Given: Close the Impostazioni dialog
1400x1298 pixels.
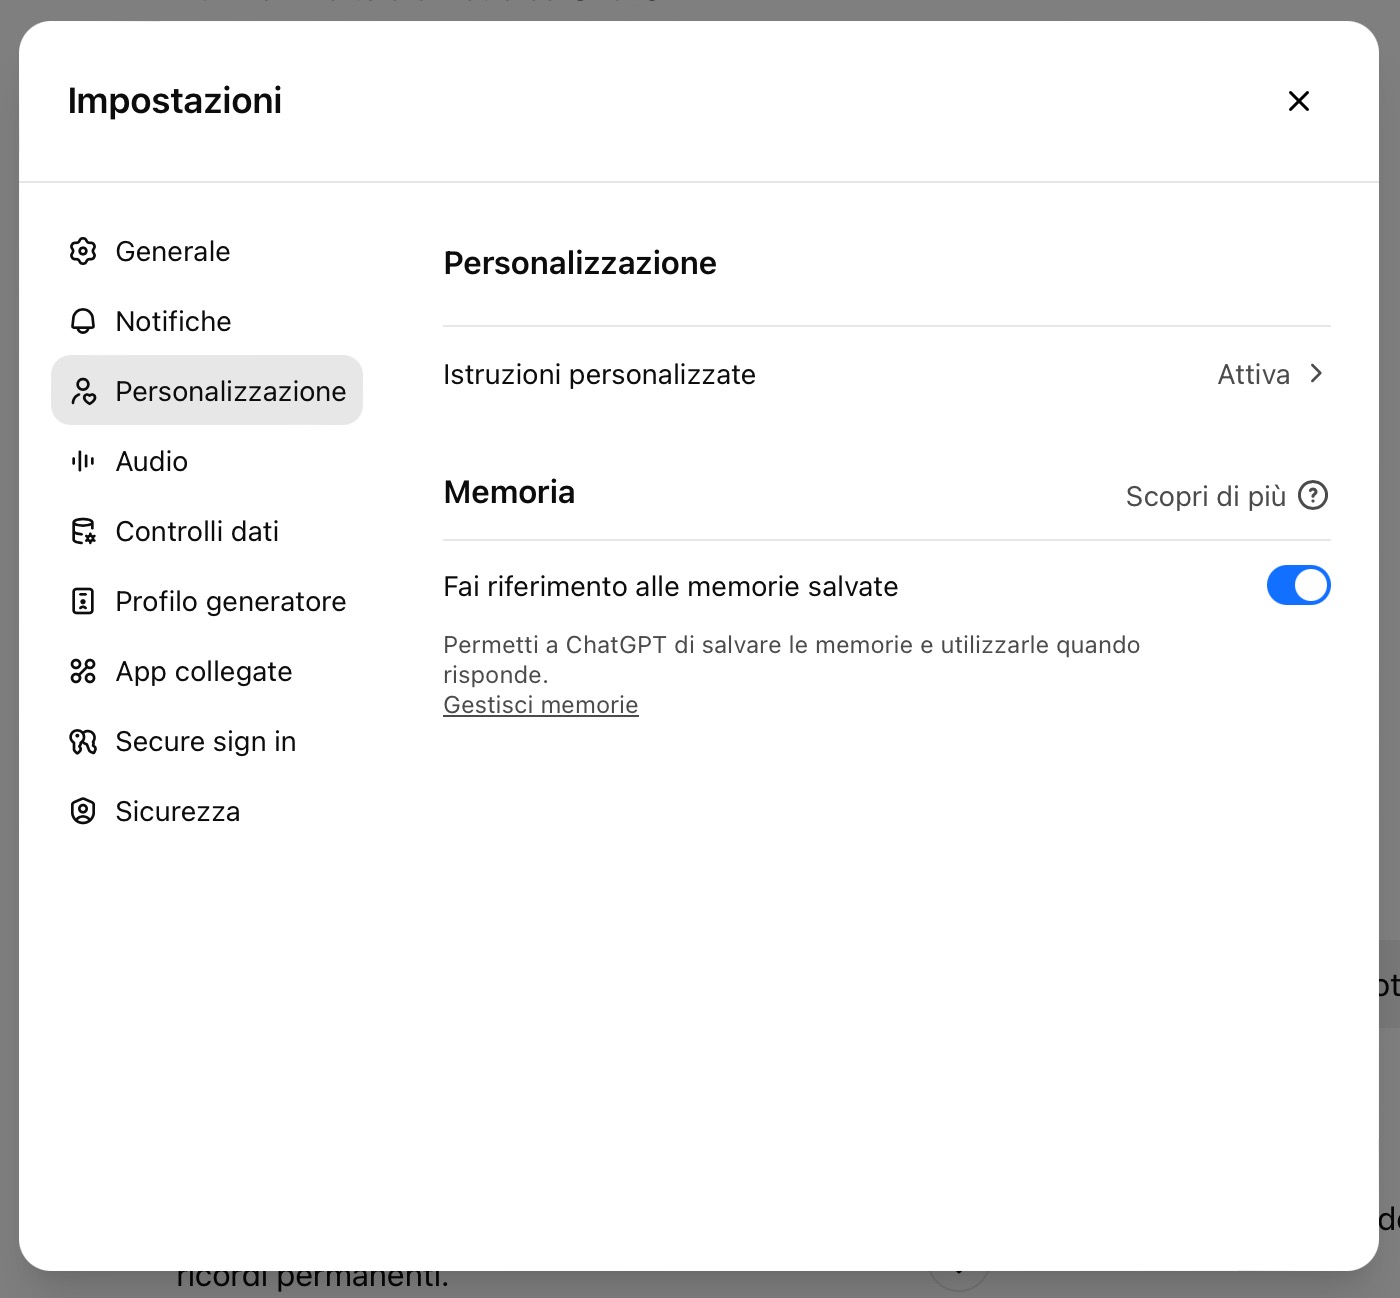Looking at the screenshot, I should tap(1298, 101).
